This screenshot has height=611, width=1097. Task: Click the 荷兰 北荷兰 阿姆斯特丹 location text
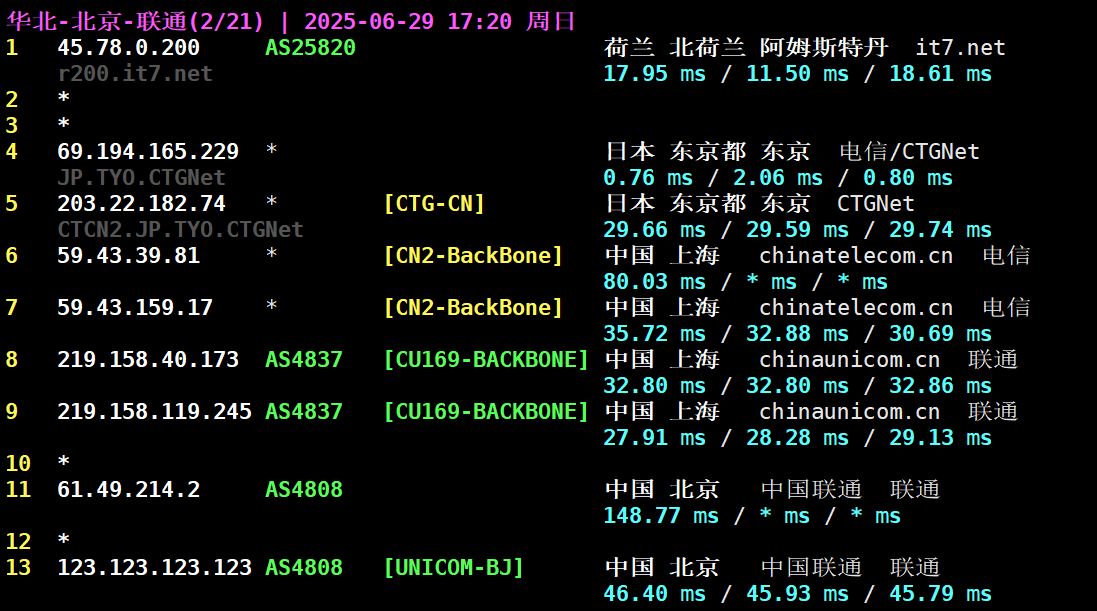point(746,48)
